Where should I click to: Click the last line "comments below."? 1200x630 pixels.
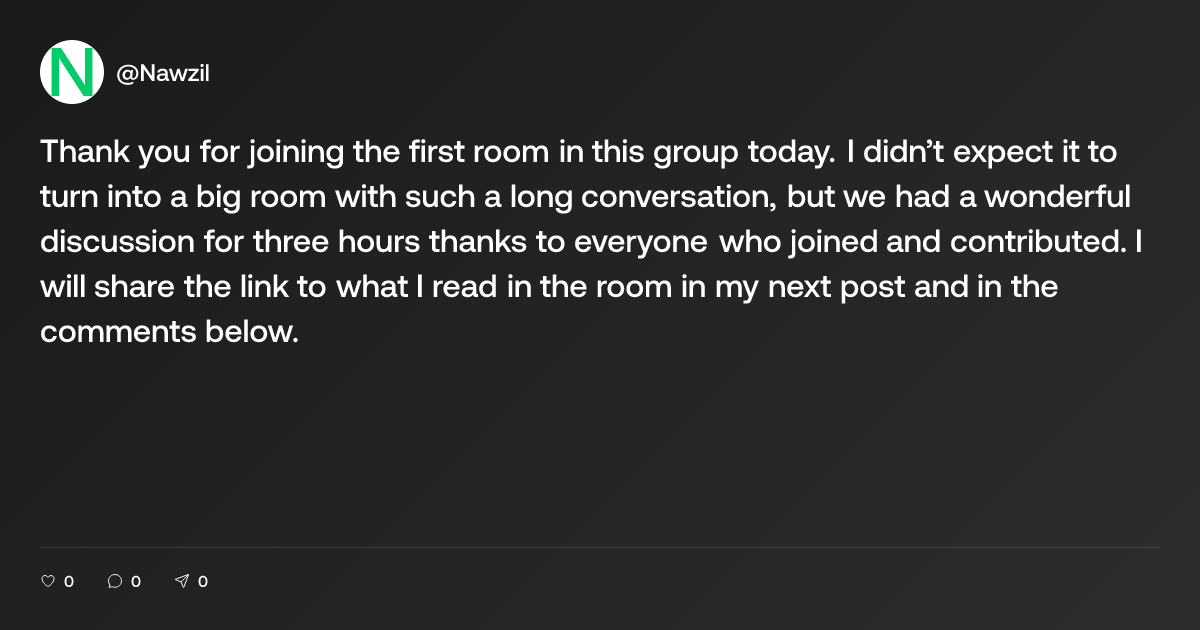[x=170, y=332]
